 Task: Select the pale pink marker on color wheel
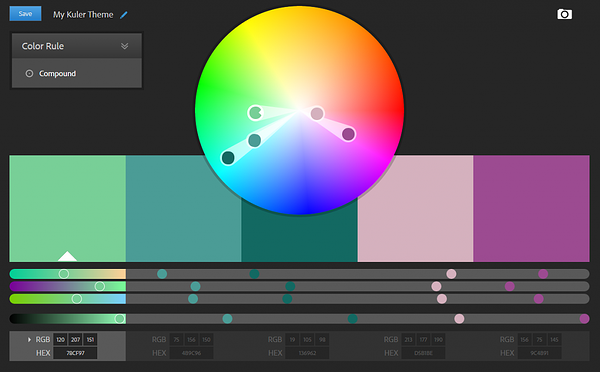tap(317, 114)
